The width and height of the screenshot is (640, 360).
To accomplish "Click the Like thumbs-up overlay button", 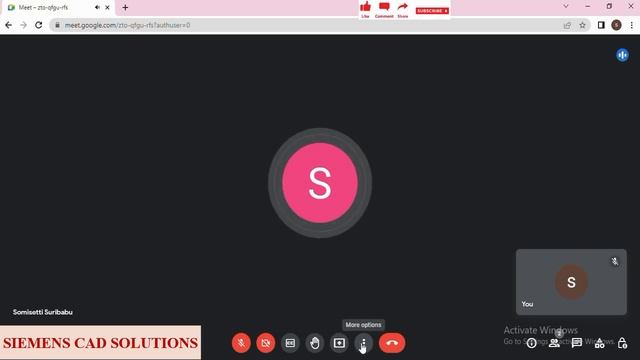I will tap(365, 9).
